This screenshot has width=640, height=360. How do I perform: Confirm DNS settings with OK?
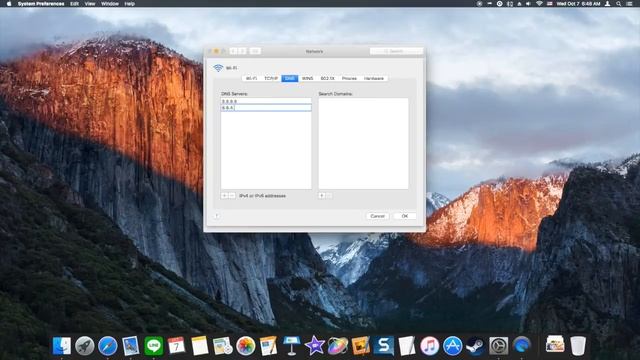pyautogui.click(x=404, y=216)
